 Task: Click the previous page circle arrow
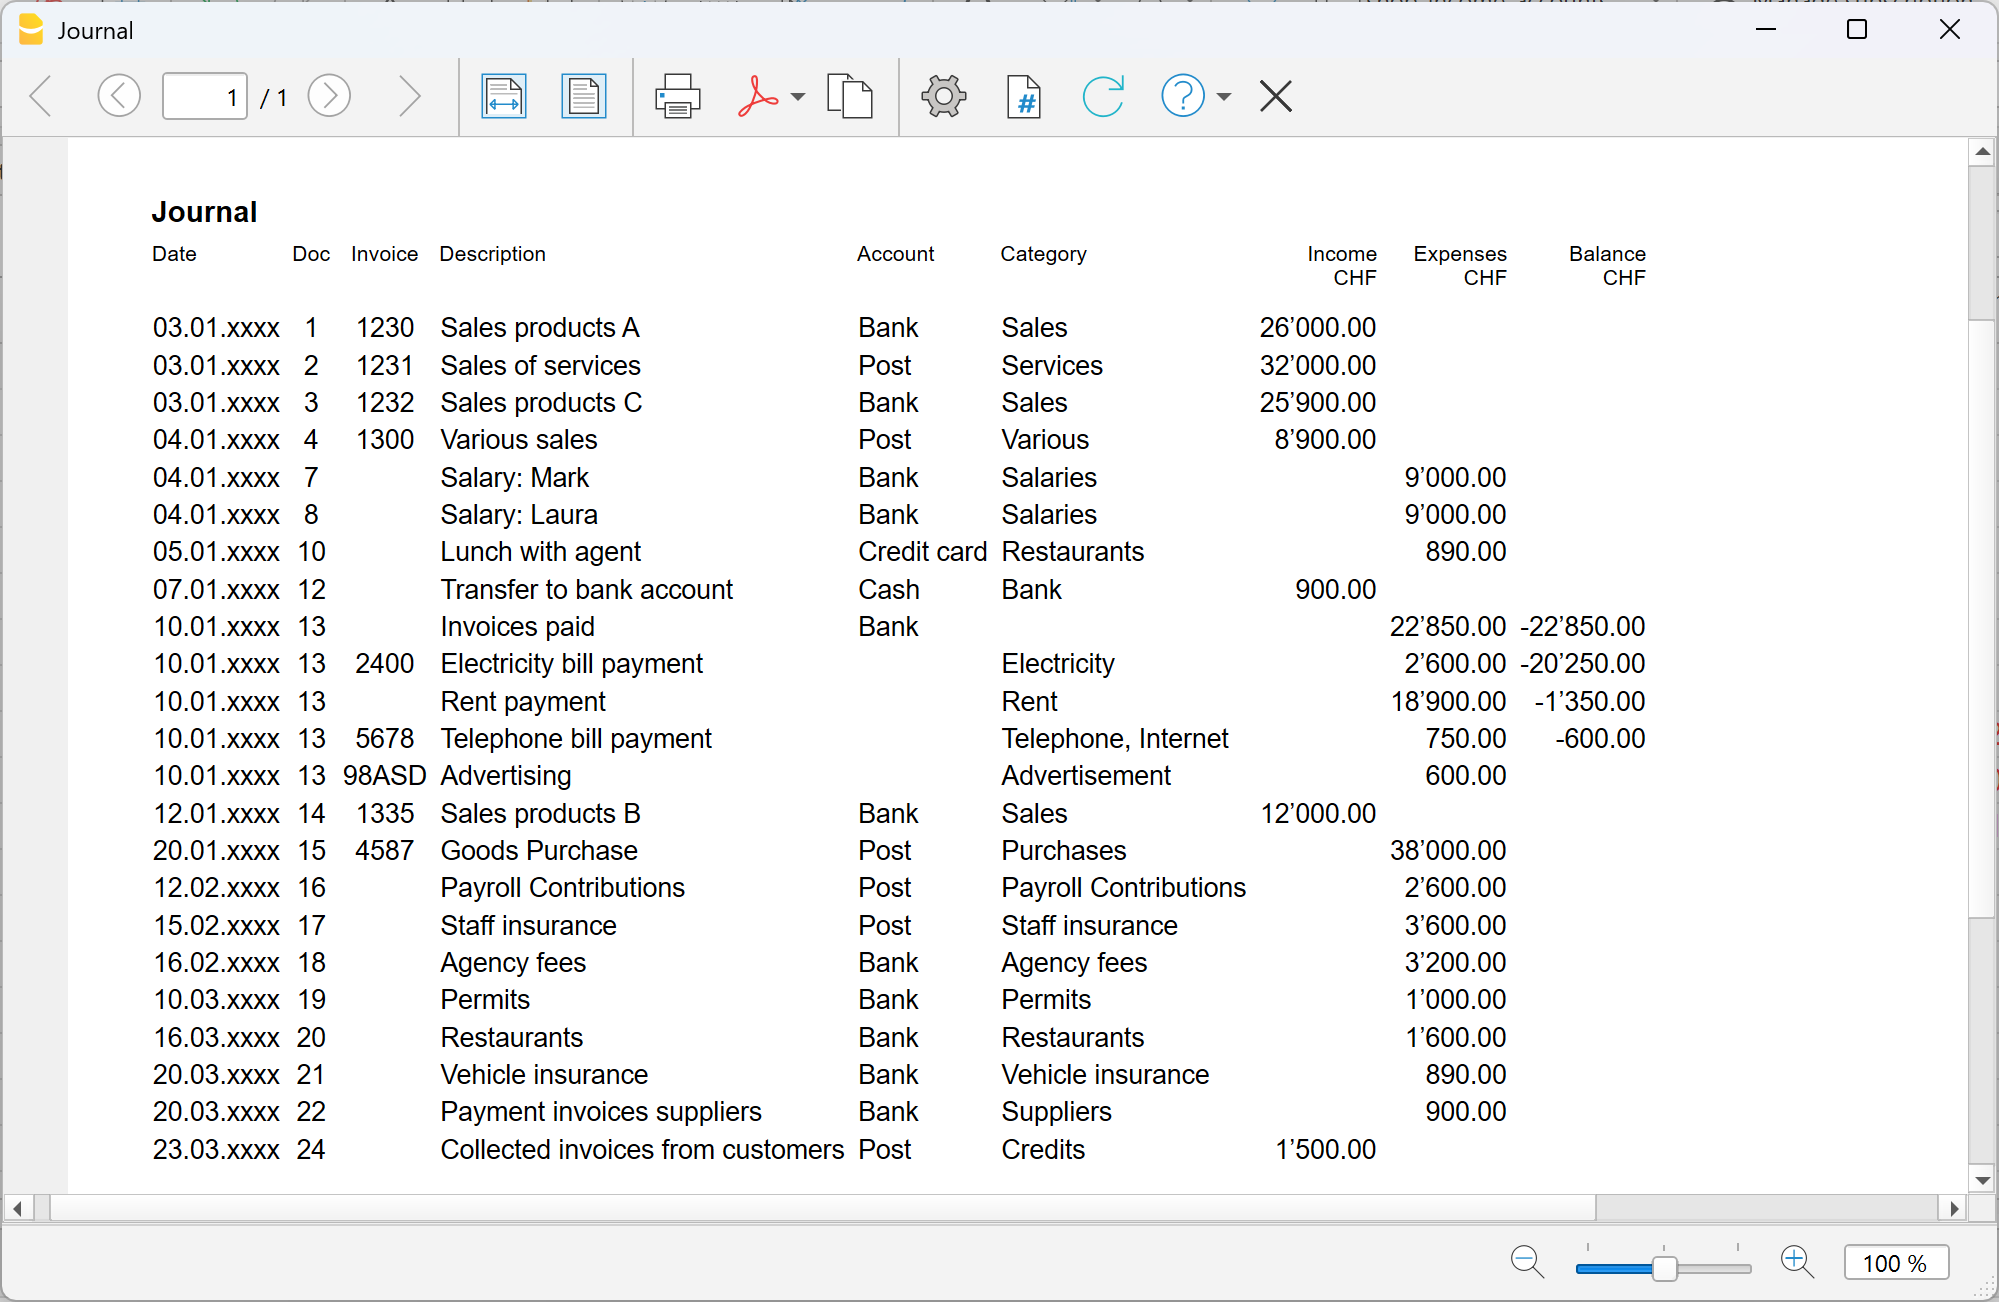click(119, 97)
